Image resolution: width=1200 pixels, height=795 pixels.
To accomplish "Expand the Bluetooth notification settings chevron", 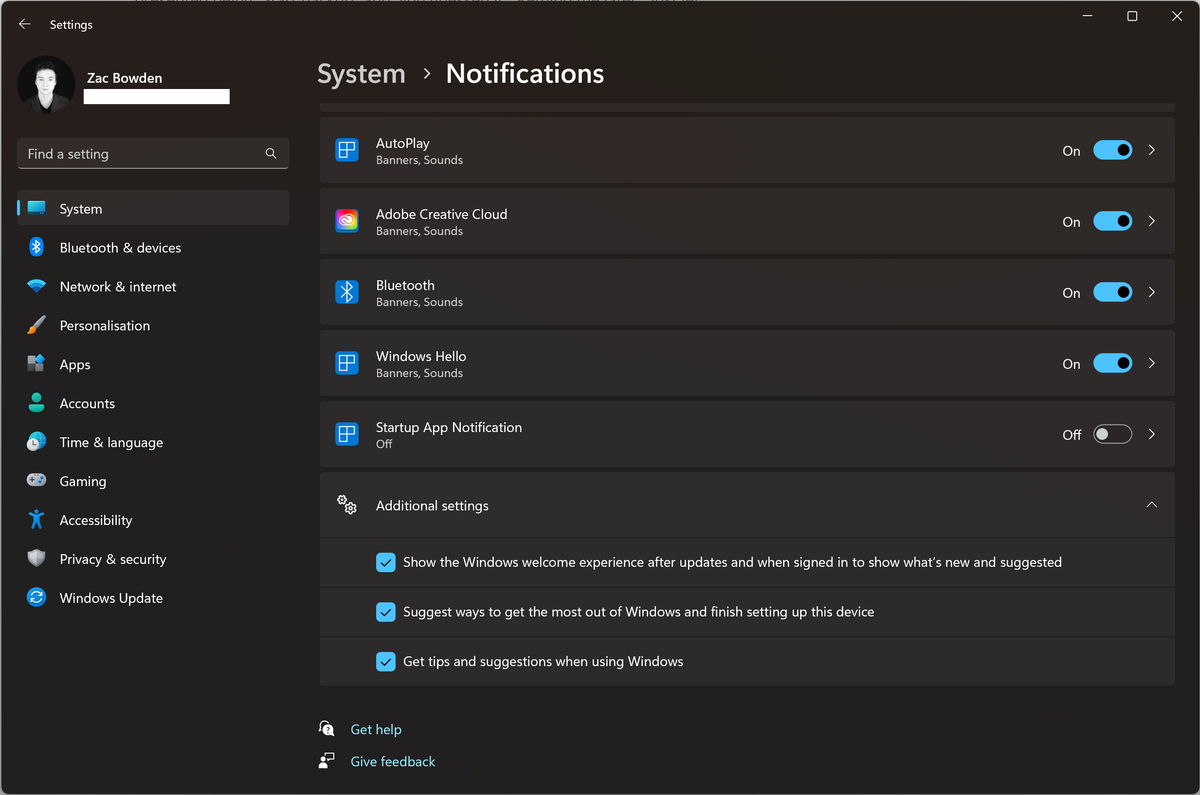I will (1151, 292).
